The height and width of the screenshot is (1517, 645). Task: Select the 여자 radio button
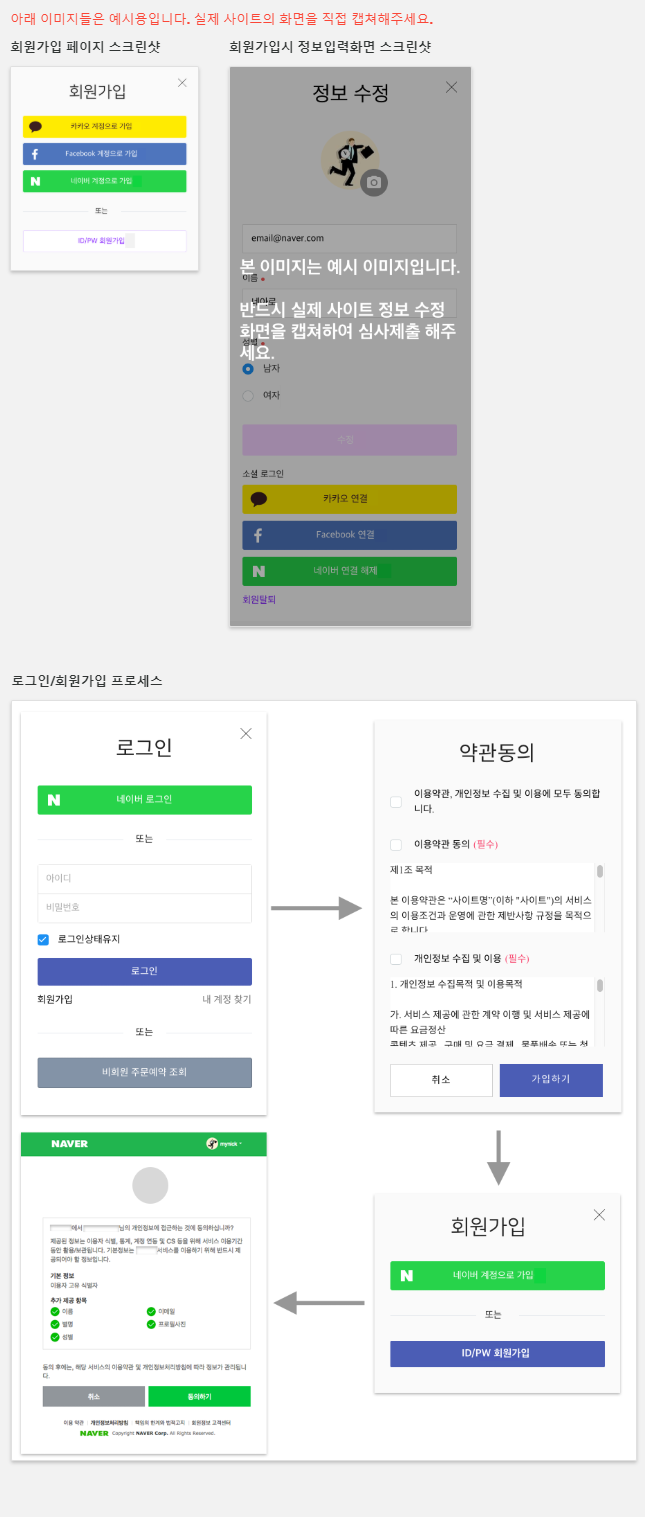[x=248, y=395]
